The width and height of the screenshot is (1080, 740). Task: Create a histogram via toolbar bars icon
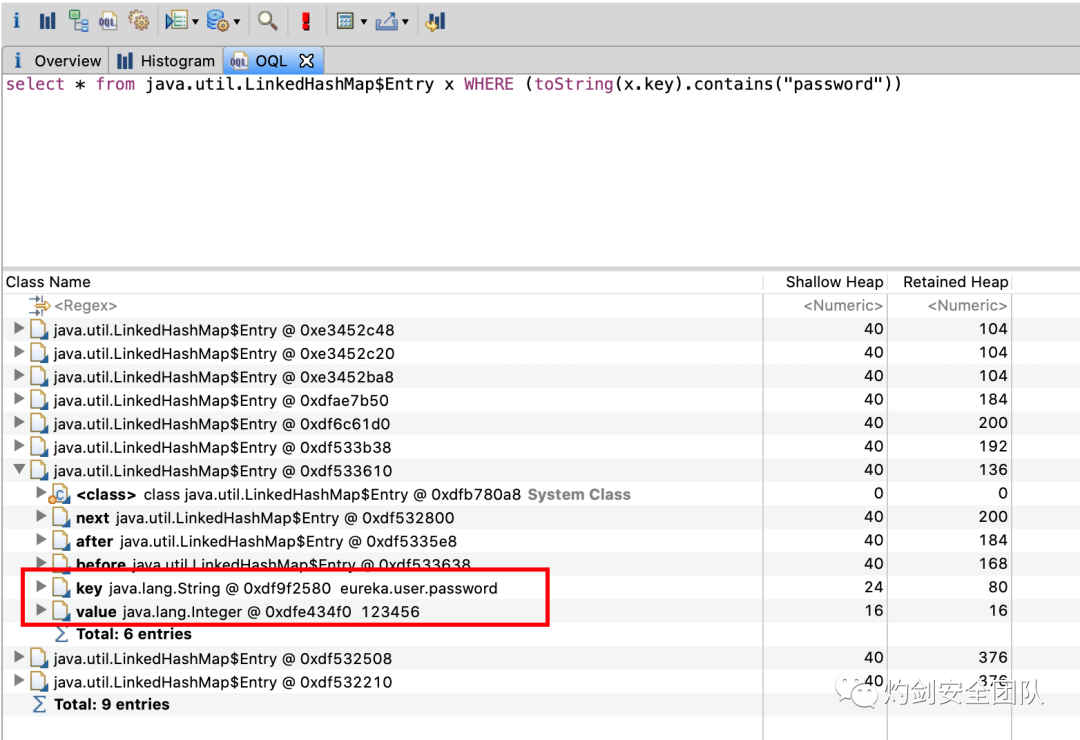click(x=48, y=21)
